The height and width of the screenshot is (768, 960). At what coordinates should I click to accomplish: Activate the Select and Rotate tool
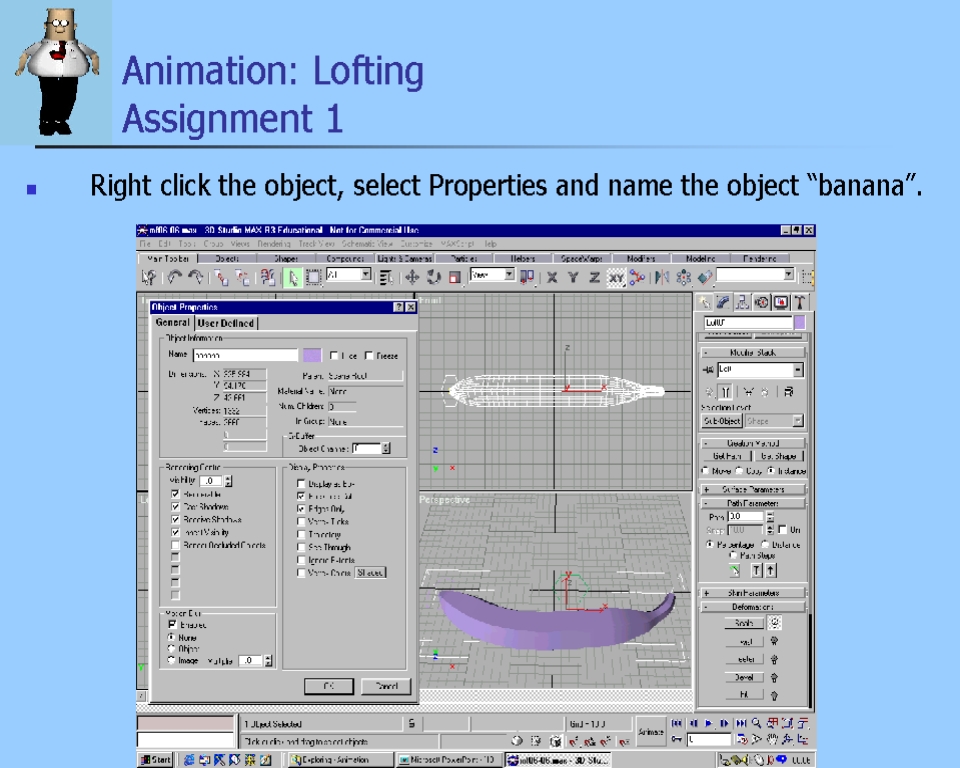pyautogui.click(x=433, y=277)
